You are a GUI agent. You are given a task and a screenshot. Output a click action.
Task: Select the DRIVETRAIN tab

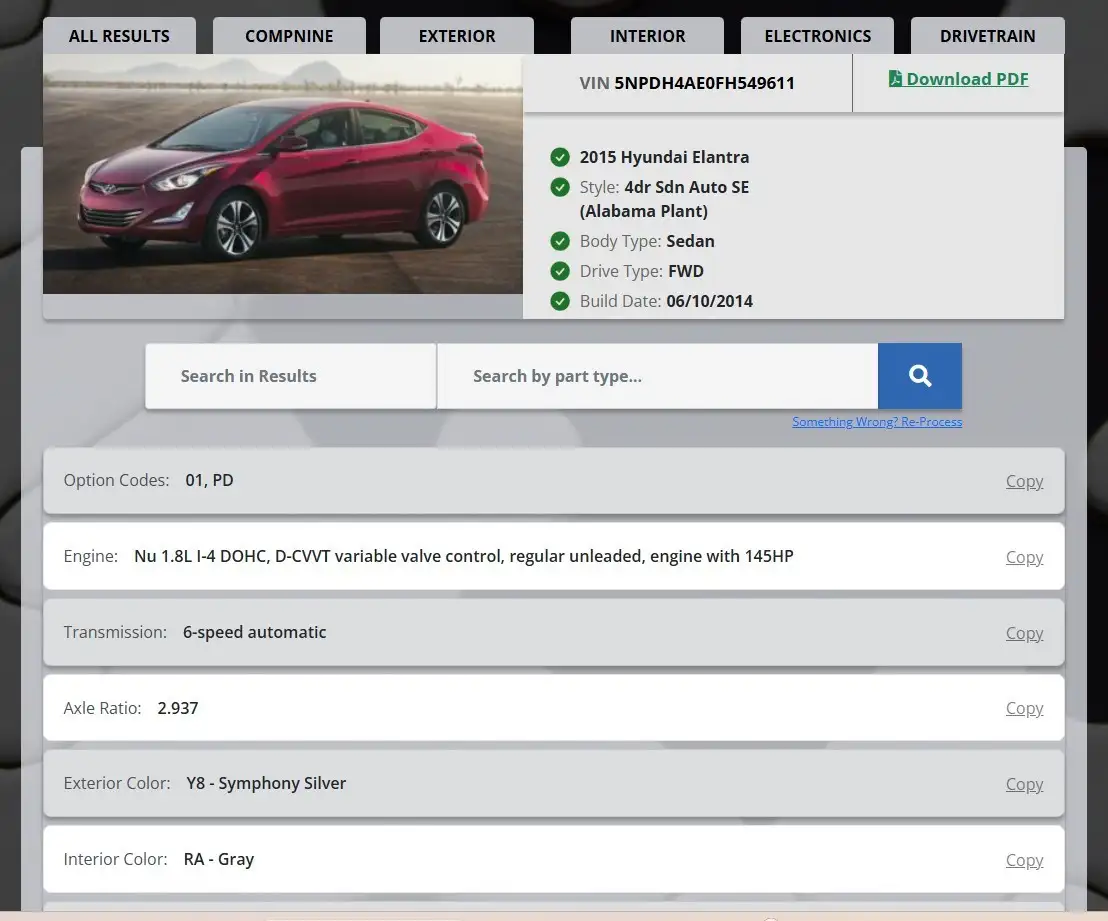[987, 36]
